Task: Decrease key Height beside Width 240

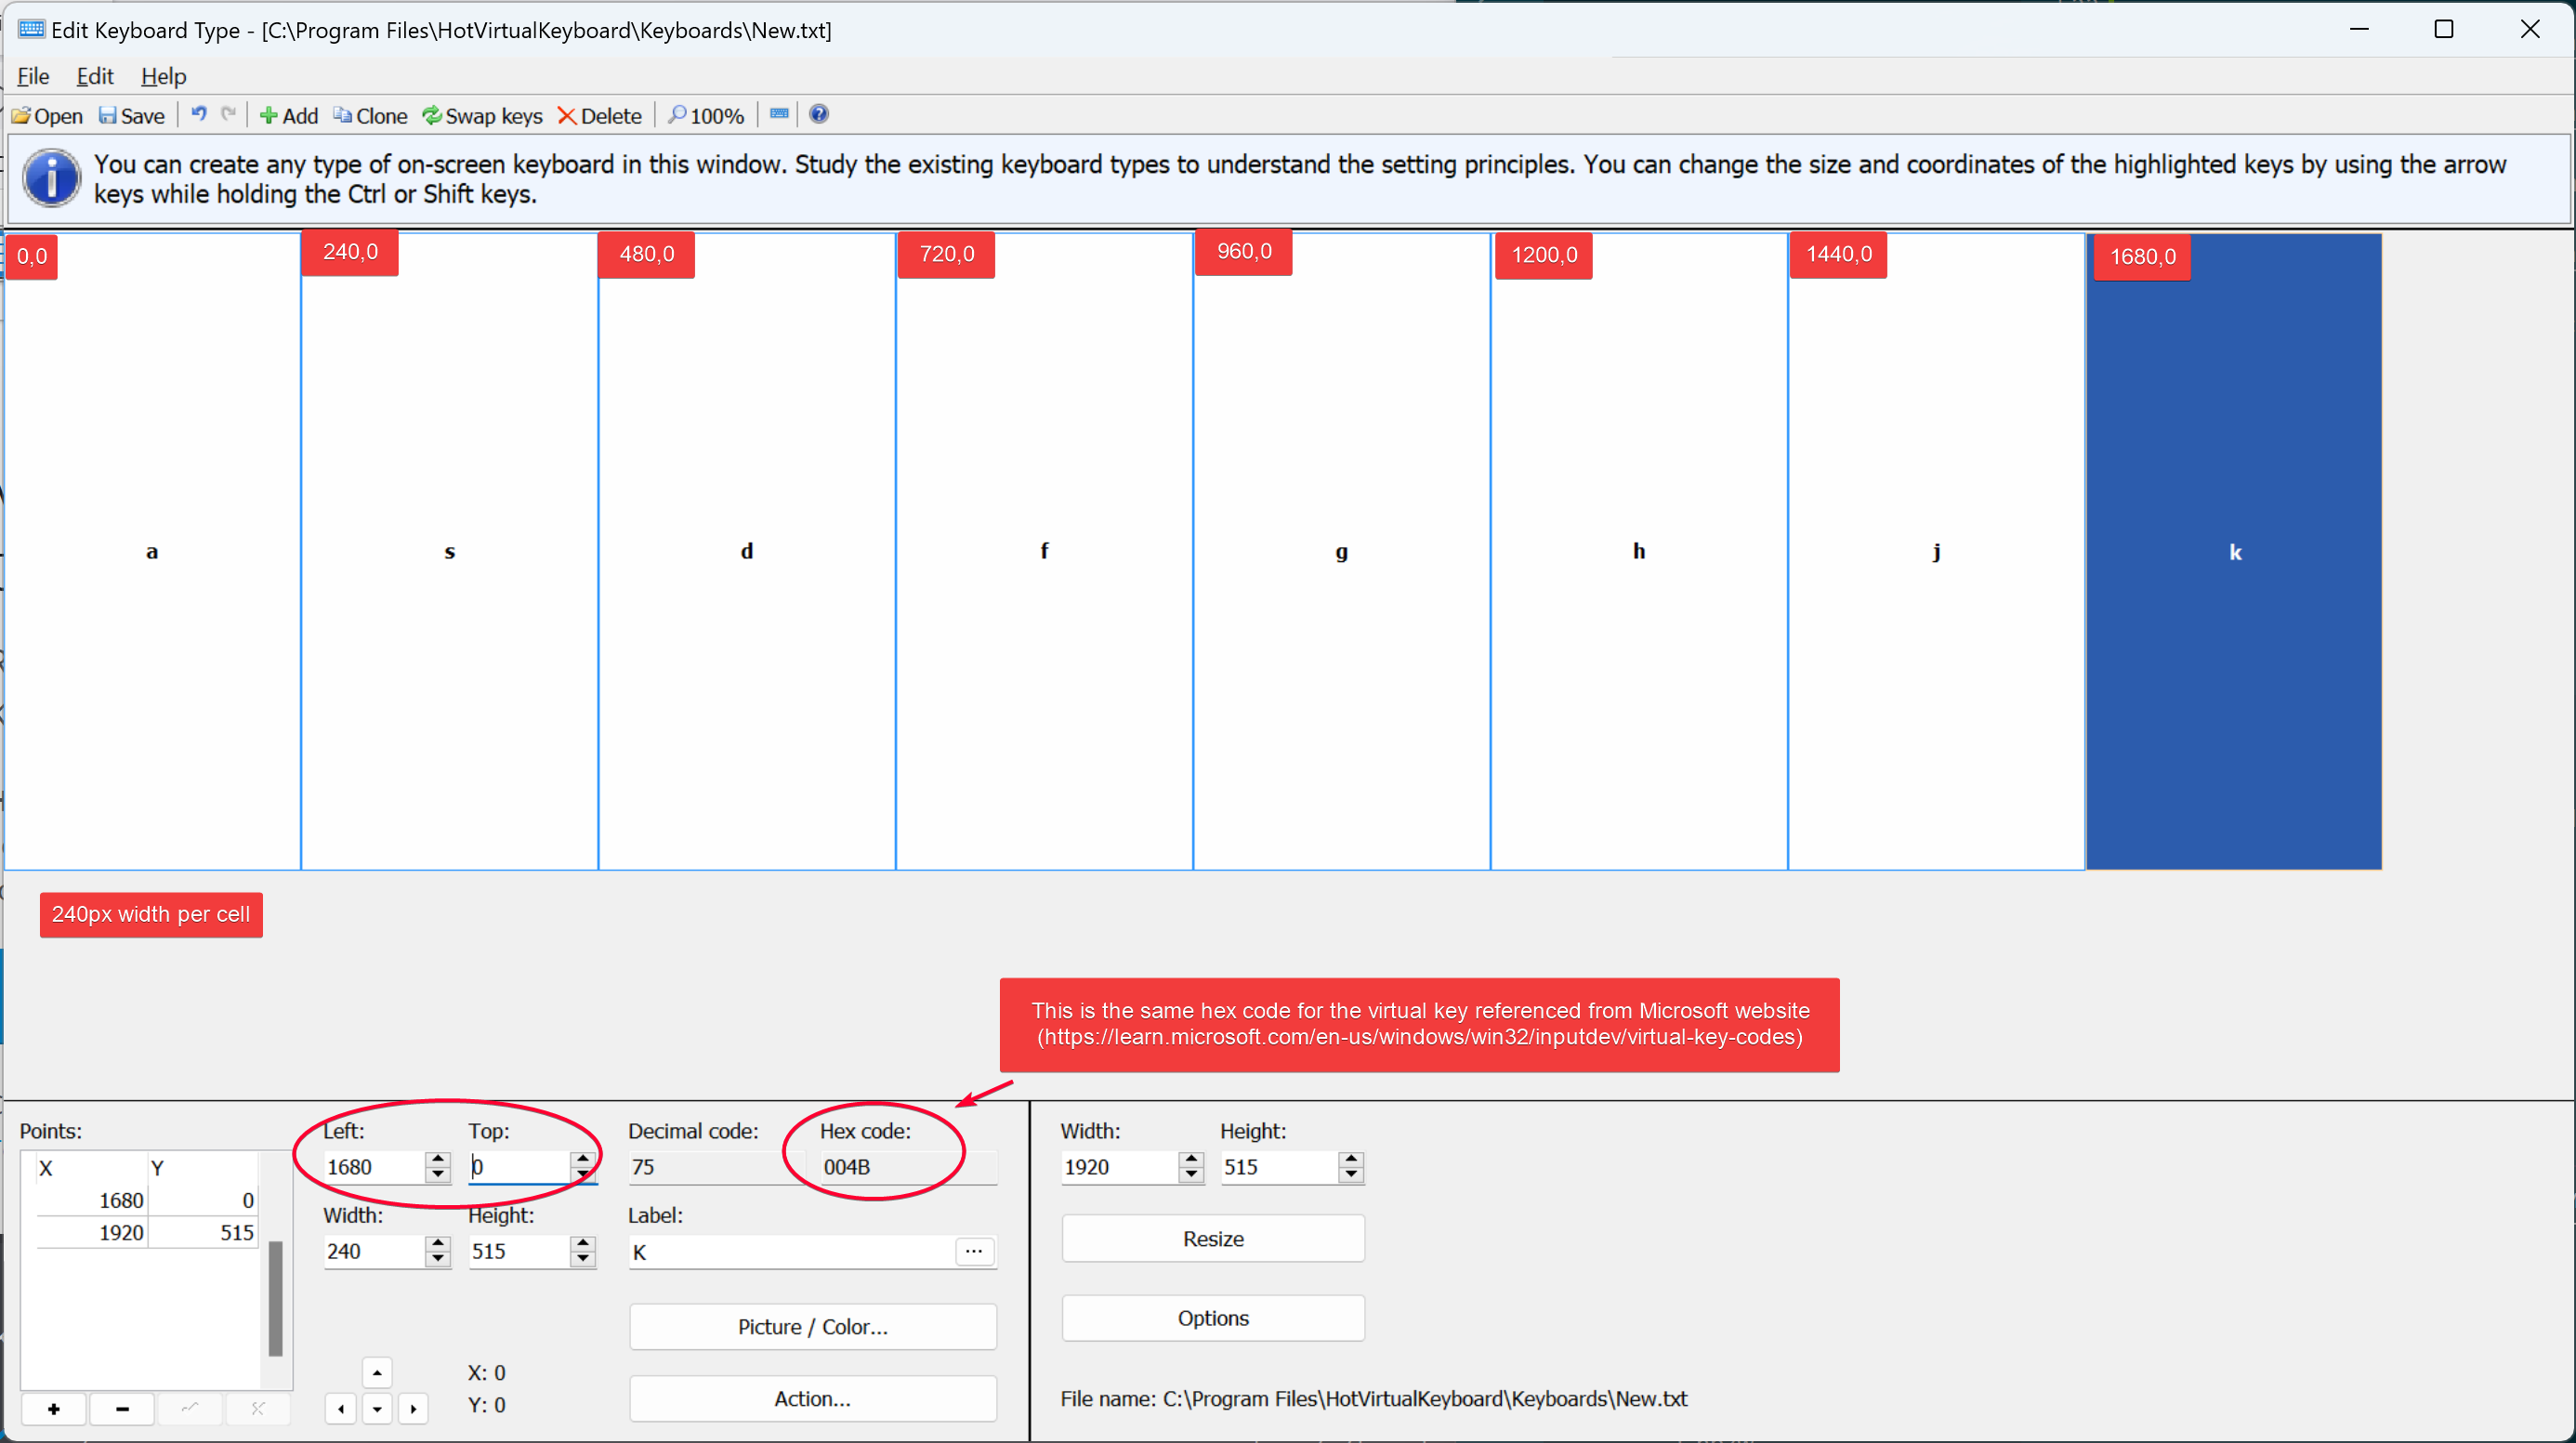Action: point(583,1259)
